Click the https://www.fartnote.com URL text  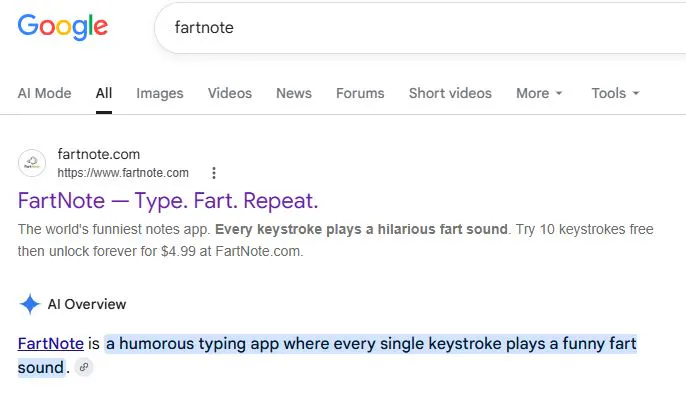click(123, 173)
